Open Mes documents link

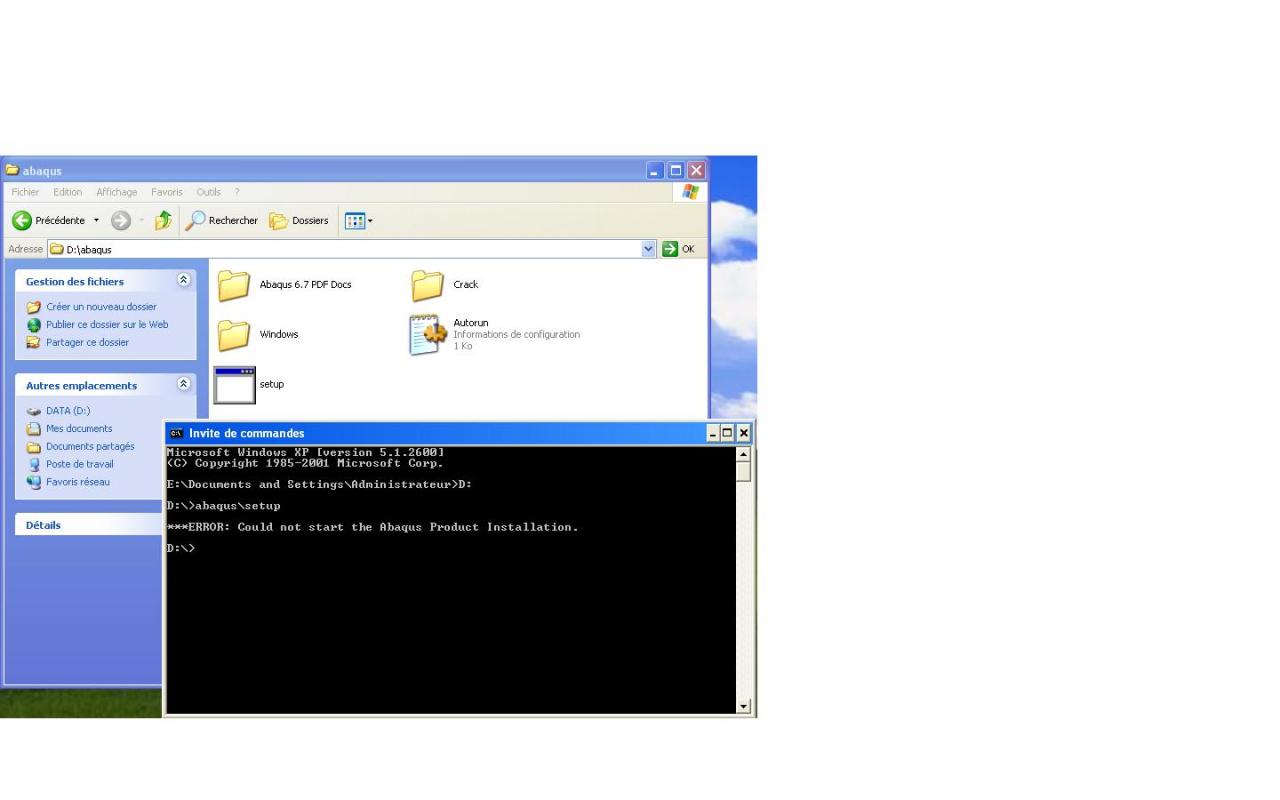tap(79, 429)
